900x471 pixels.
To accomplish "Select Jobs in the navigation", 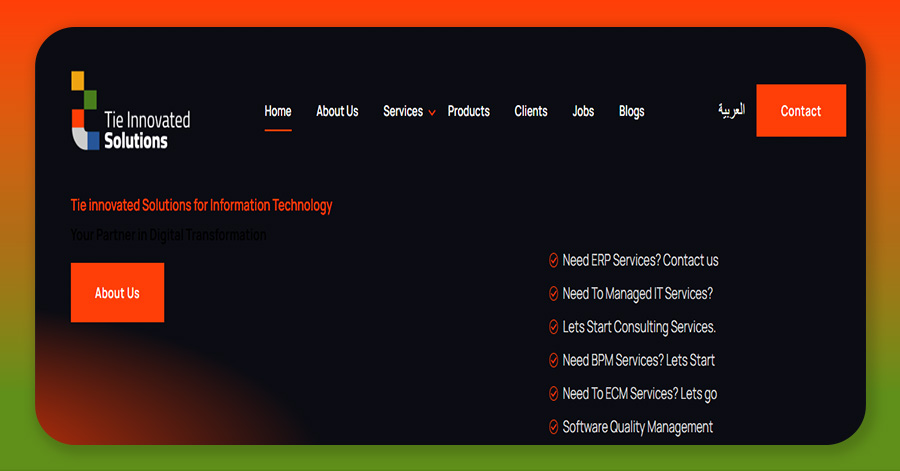I will click(x=583, y=111).
